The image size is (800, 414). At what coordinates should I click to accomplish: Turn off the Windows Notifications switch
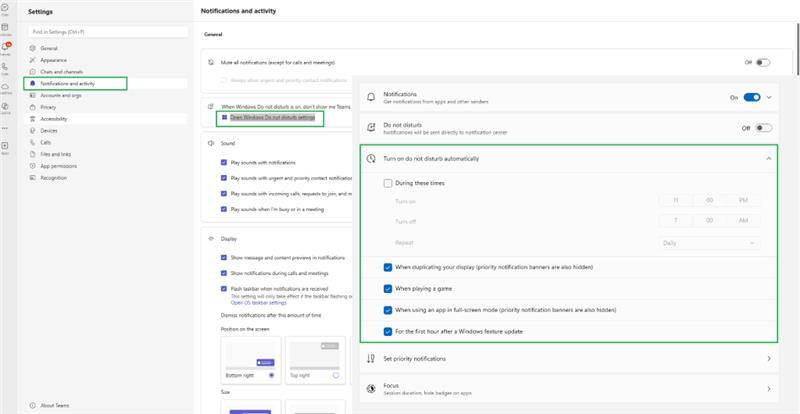pos(752,97)
